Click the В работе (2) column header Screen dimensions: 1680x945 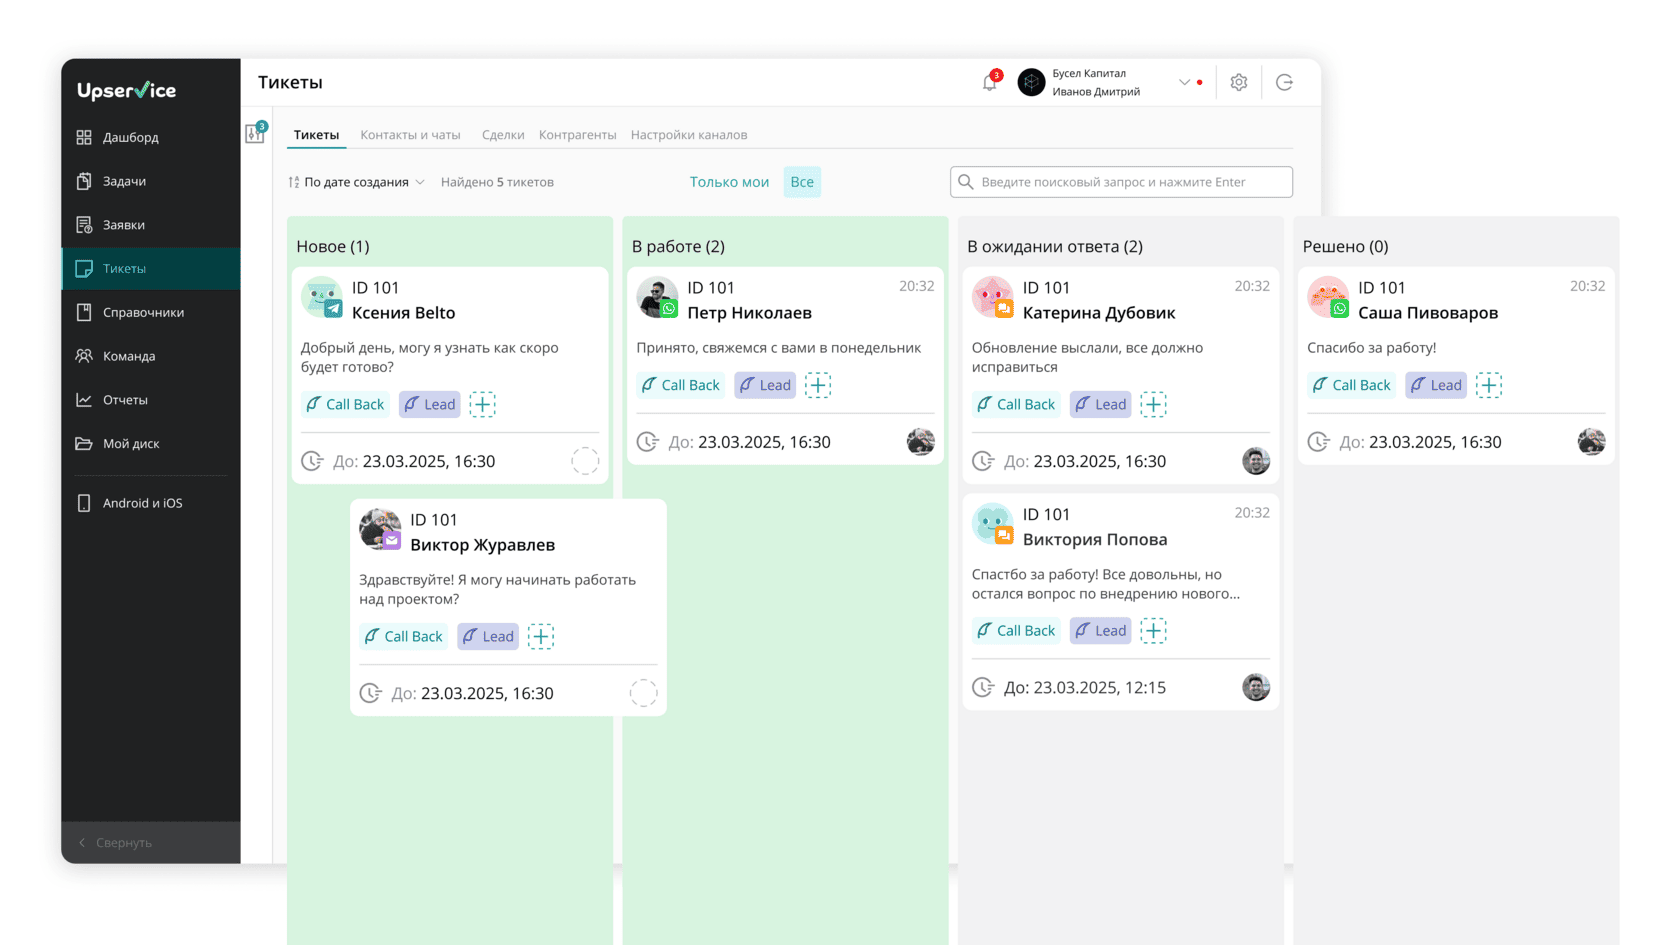(x=678, y=247)
